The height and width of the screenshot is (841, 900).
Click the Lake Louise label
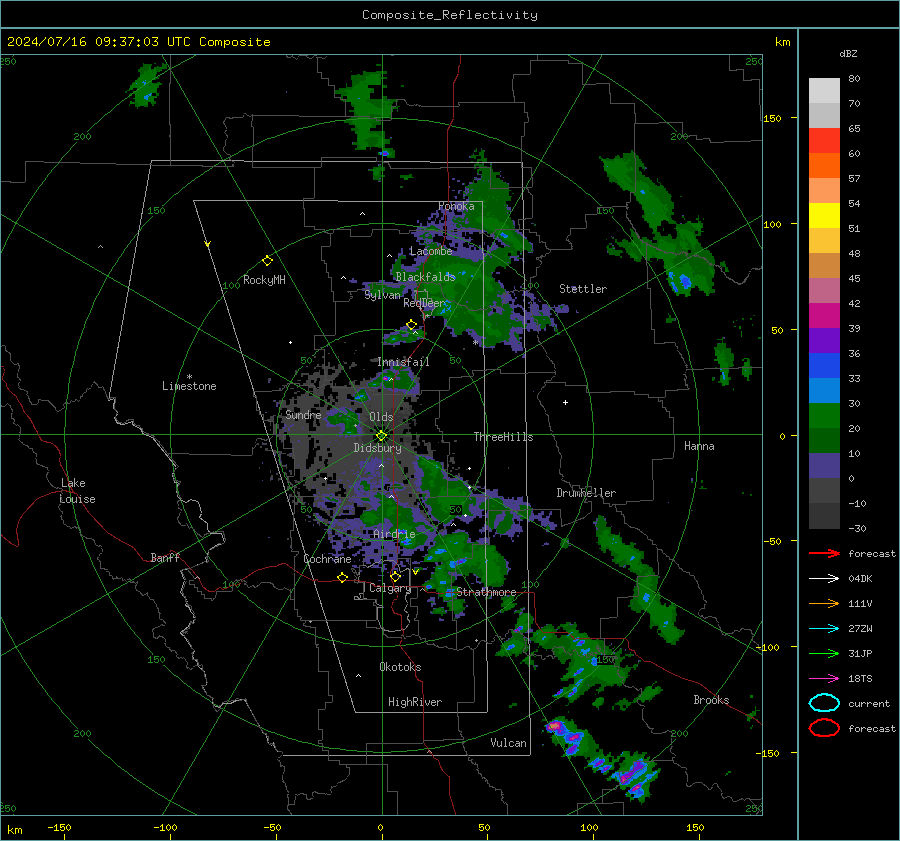tap(78, 491)
